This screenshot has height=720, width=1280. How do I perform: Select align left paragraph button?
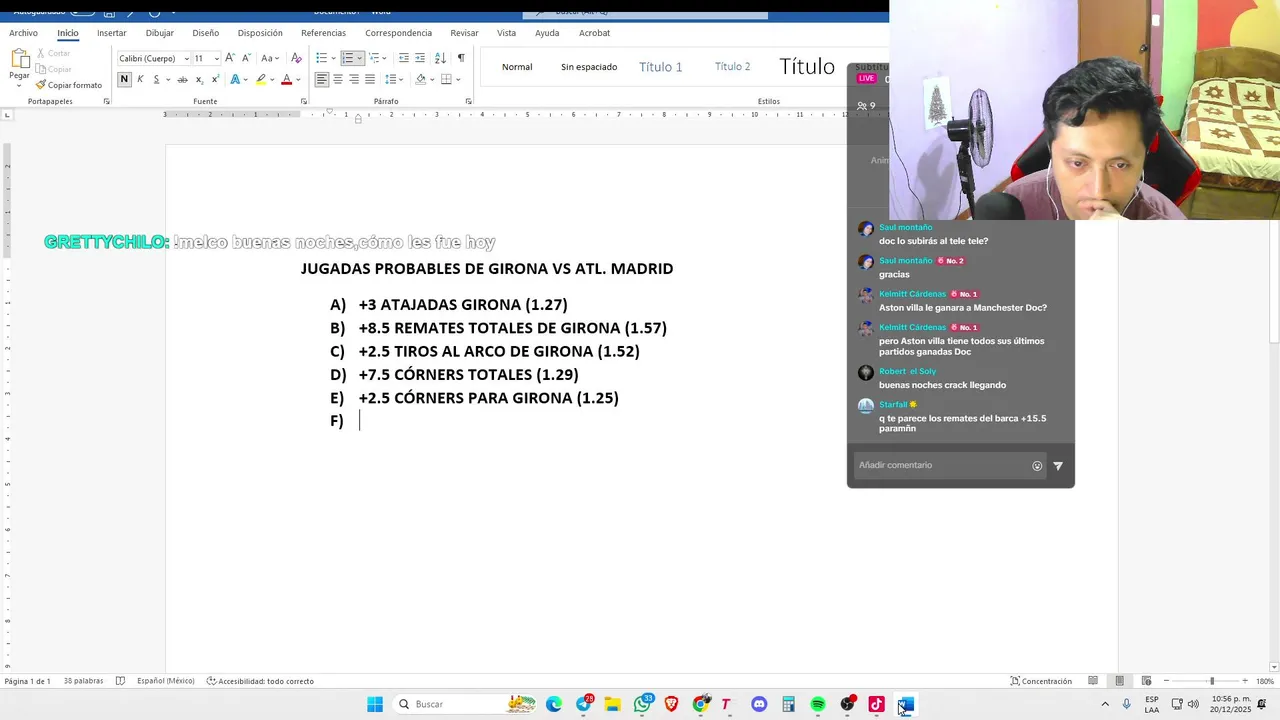click(322, 79)
